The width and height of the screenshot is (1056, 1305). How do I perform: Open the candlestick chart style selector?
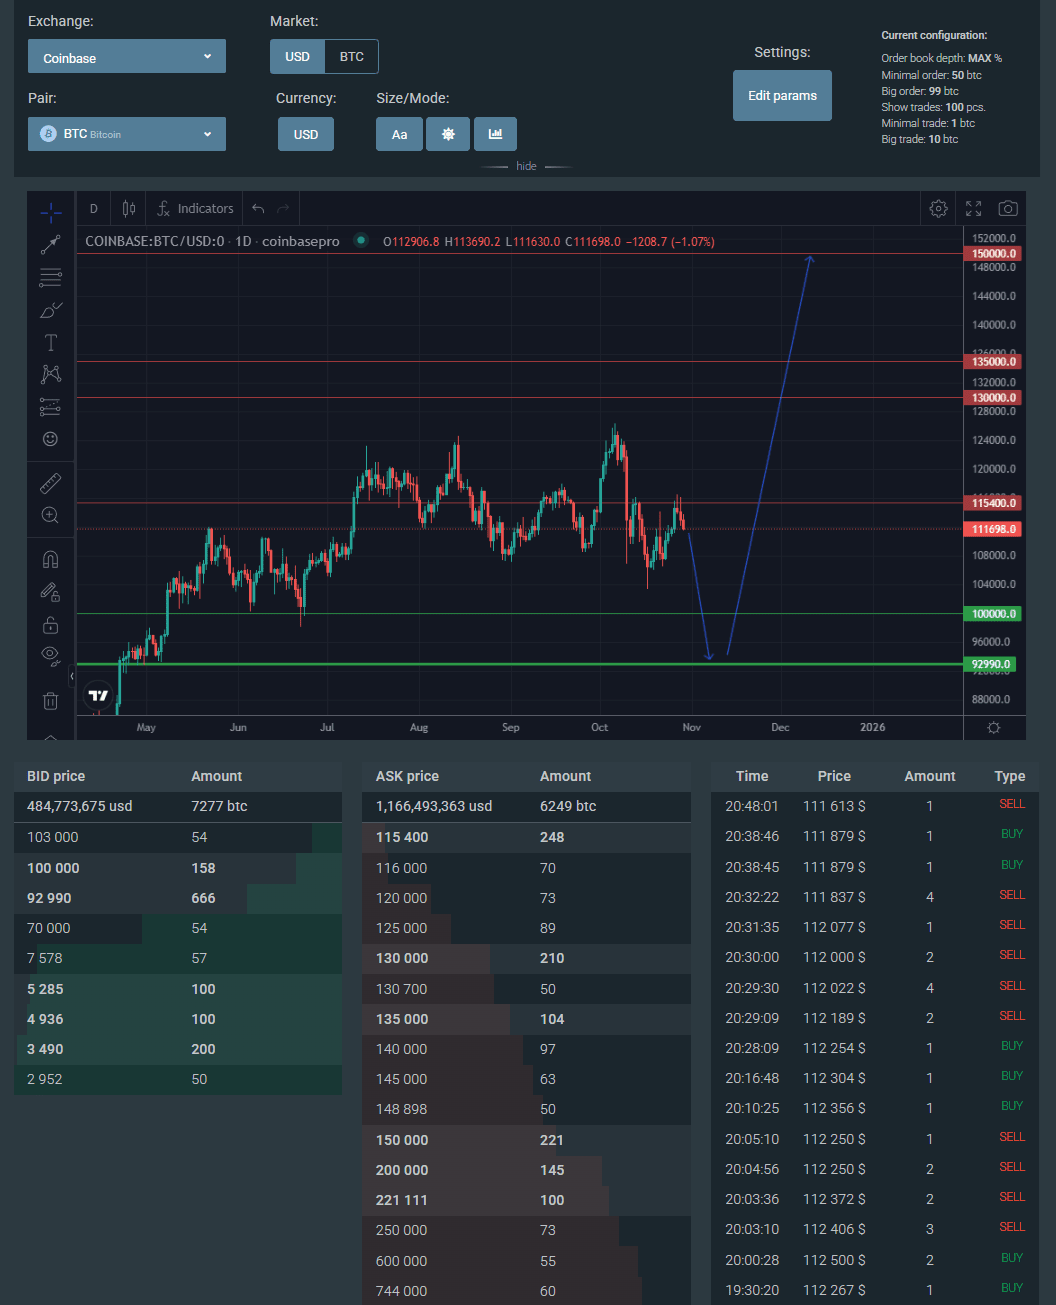(x=128, y=209)
